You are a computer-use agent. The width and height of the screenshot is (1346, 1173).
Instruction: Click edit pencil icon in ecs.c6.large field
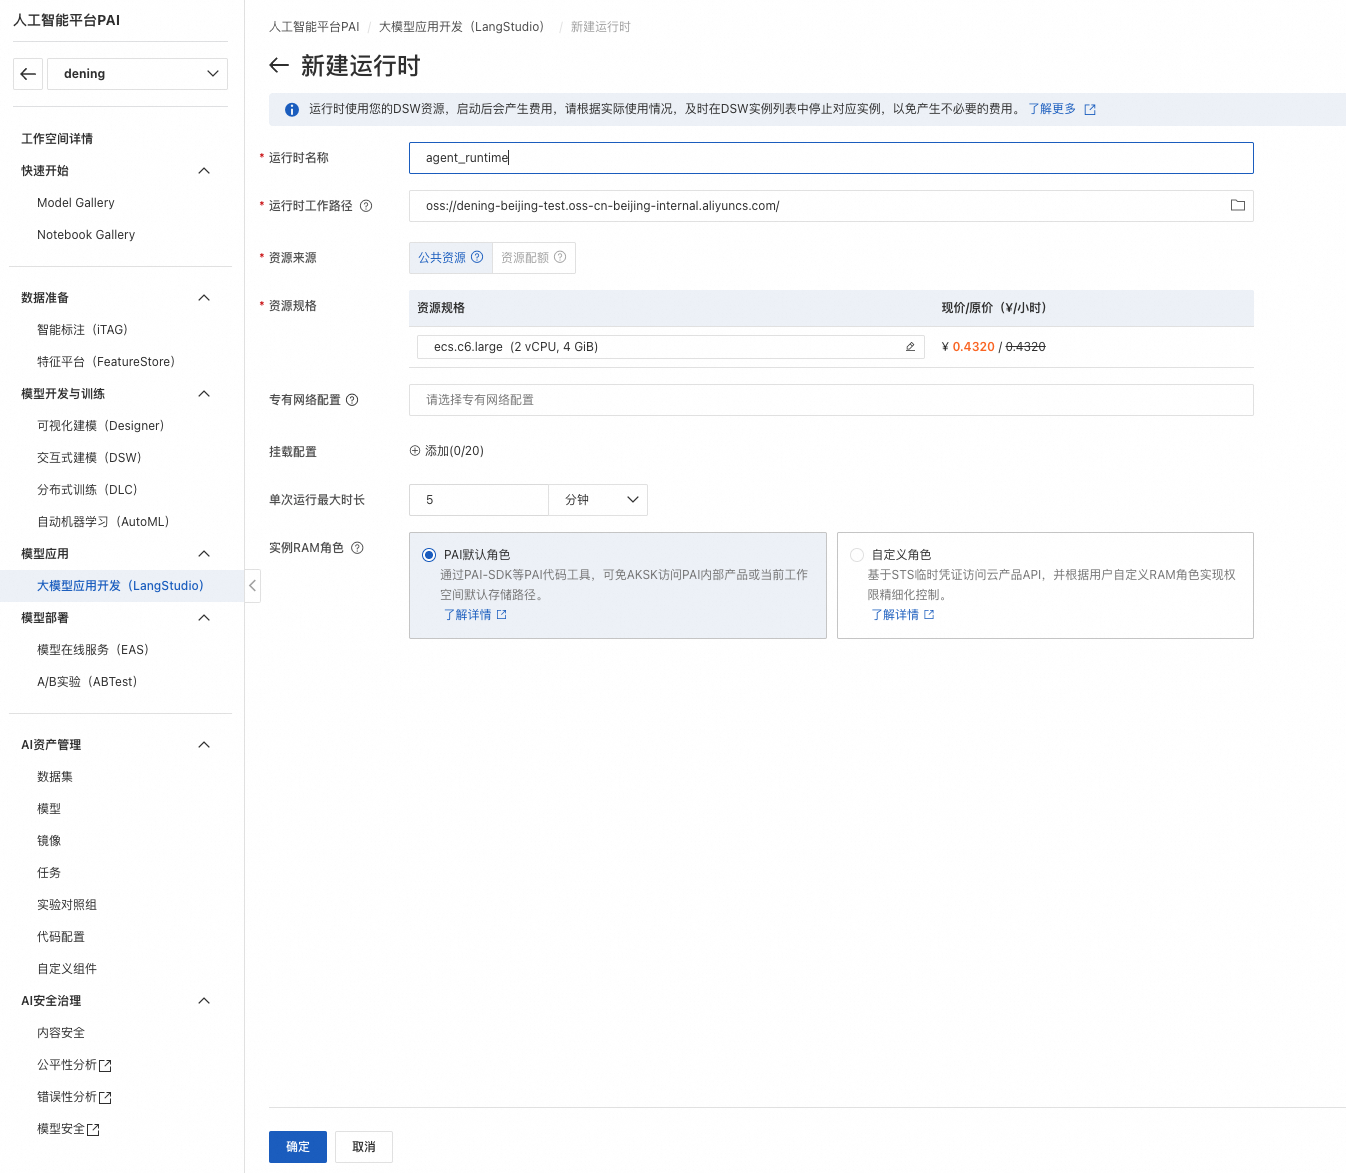tap(910, 347)
